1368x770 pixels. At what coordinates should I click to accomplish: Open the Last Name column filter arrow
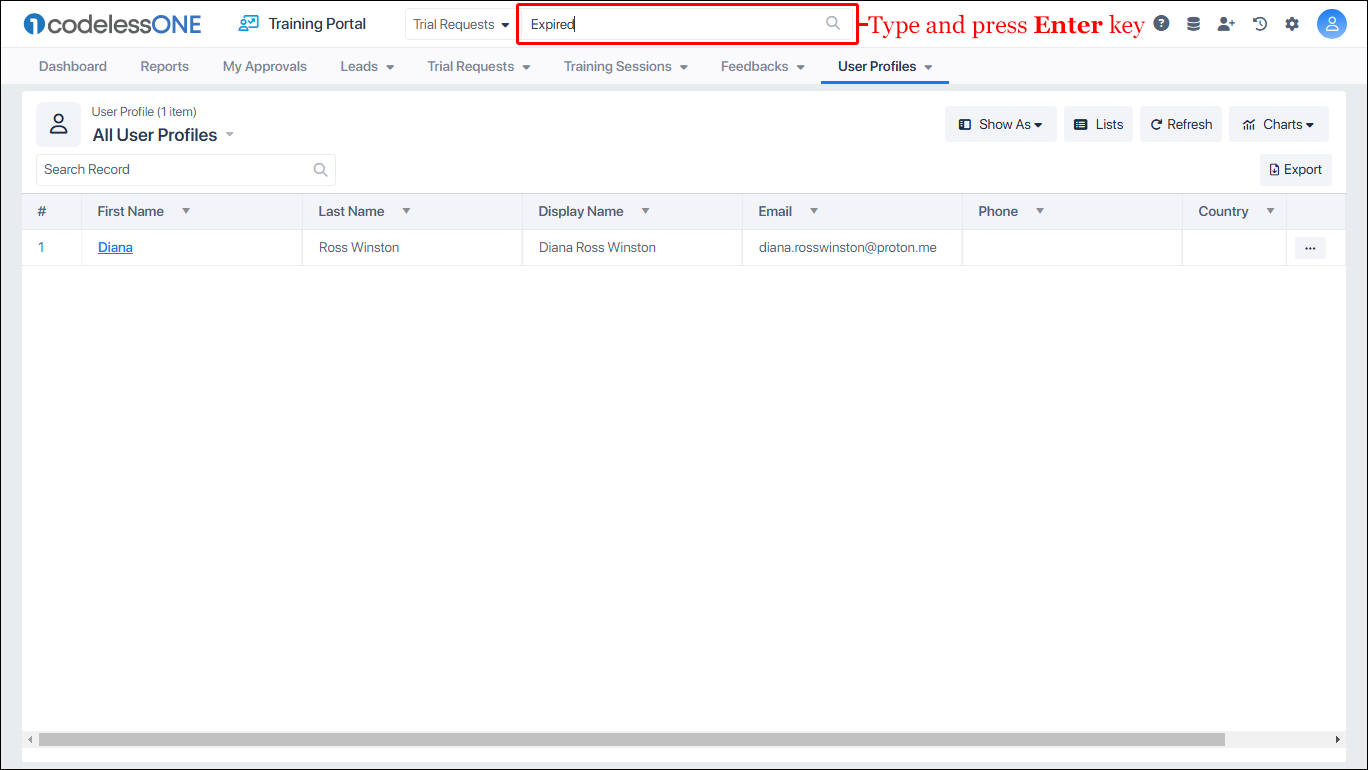pyautogui.click(x=406, y=211)
